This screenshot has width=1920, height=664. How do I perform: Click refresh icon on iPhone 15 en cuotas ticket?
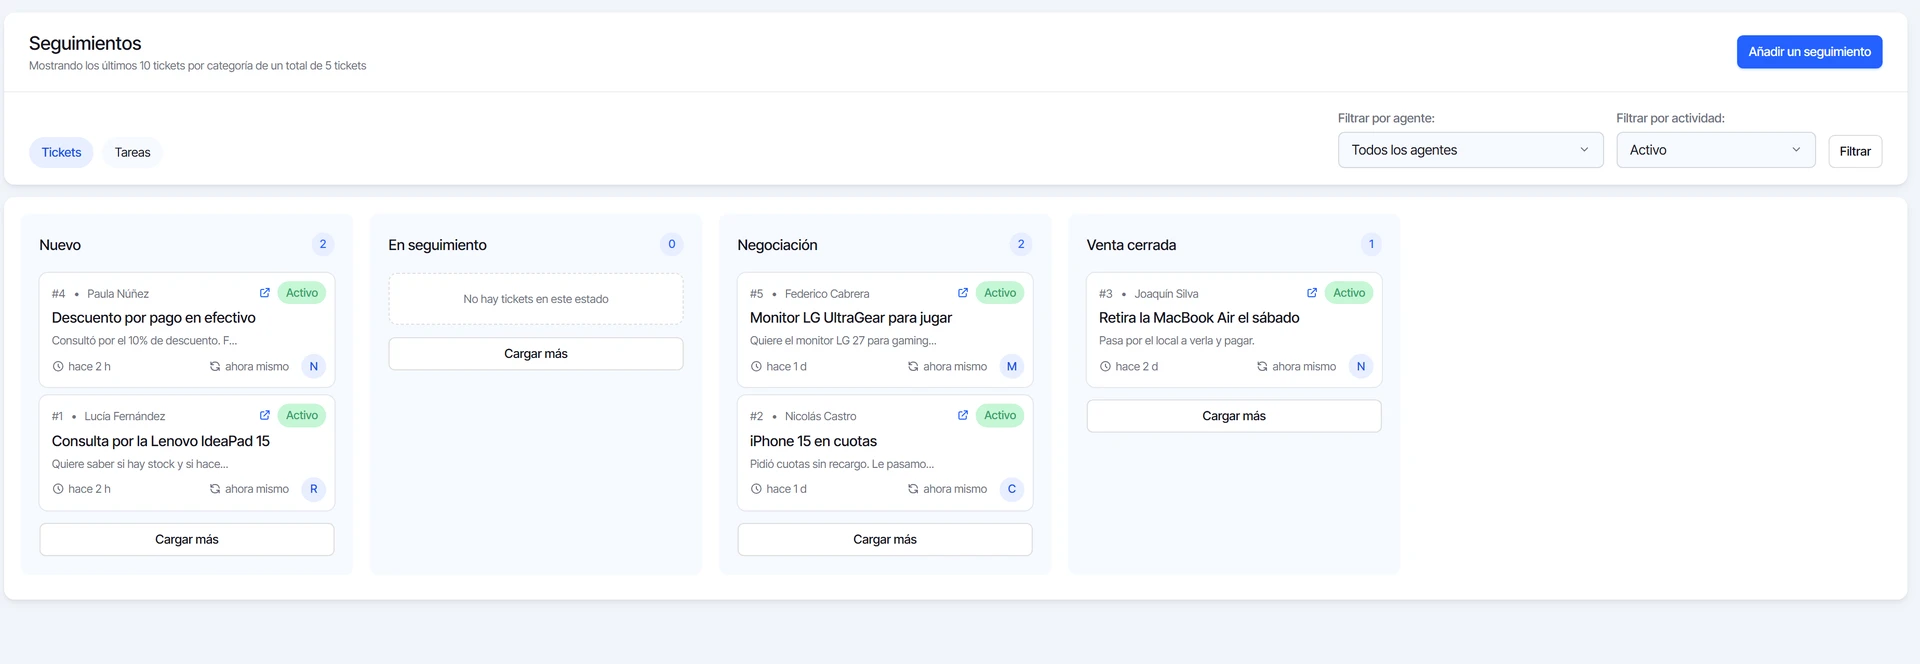coord(913,489)
